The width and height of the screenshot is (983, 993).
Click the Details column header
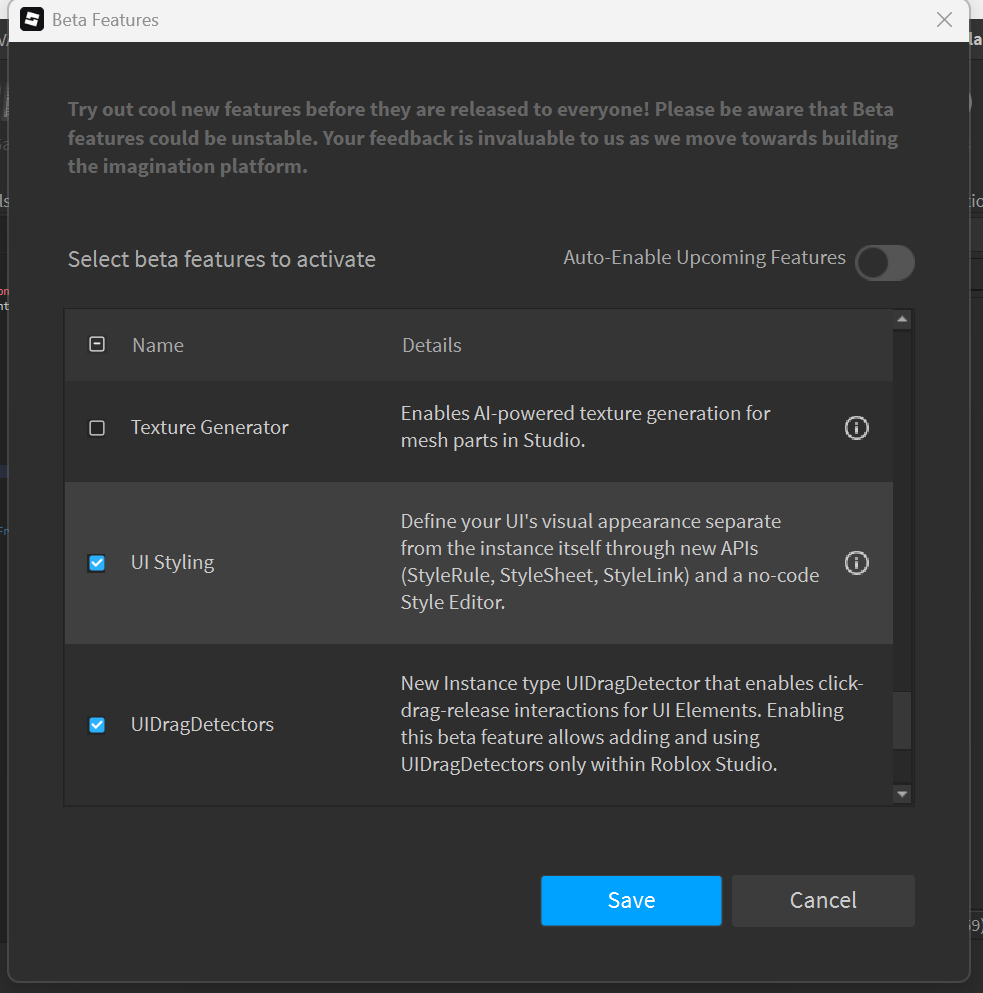point(432,345)
